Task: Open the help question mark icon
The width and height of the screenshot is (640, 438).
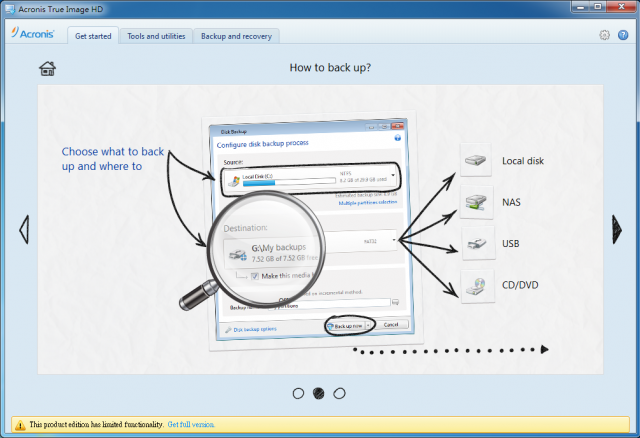Action: point(623,35)
